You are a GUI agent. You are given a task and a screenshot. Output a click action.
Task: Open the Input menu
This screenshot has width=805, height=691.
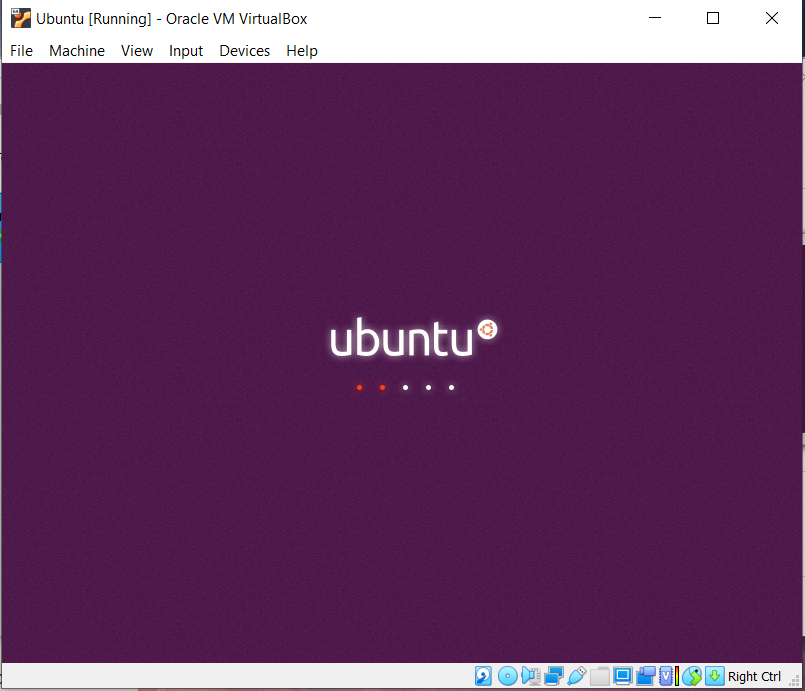coord(185,51)
